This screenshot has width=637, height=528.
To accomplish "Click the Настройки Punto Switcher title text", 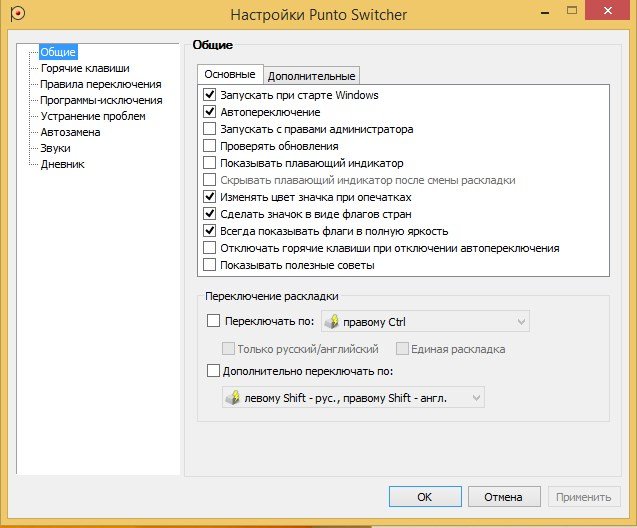I will (318, 15).
